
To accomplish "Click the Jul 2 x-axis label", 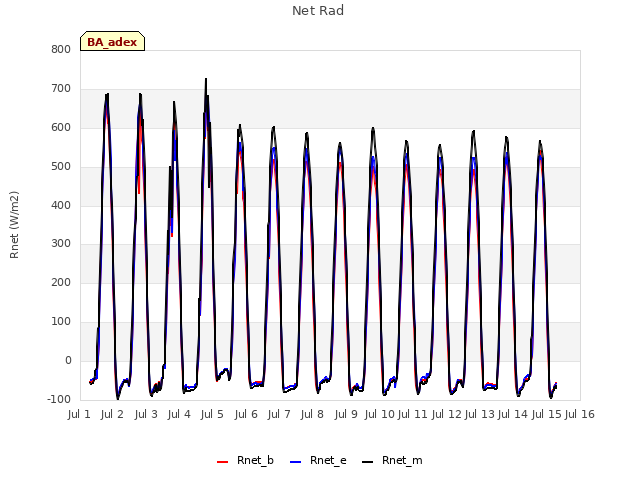I will point(112,414).
